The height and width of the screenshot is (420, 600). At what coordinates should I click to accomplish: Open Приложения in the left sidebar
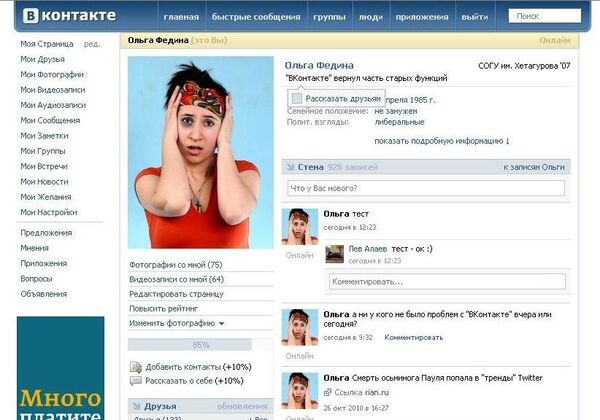click(x=44, y=264)
